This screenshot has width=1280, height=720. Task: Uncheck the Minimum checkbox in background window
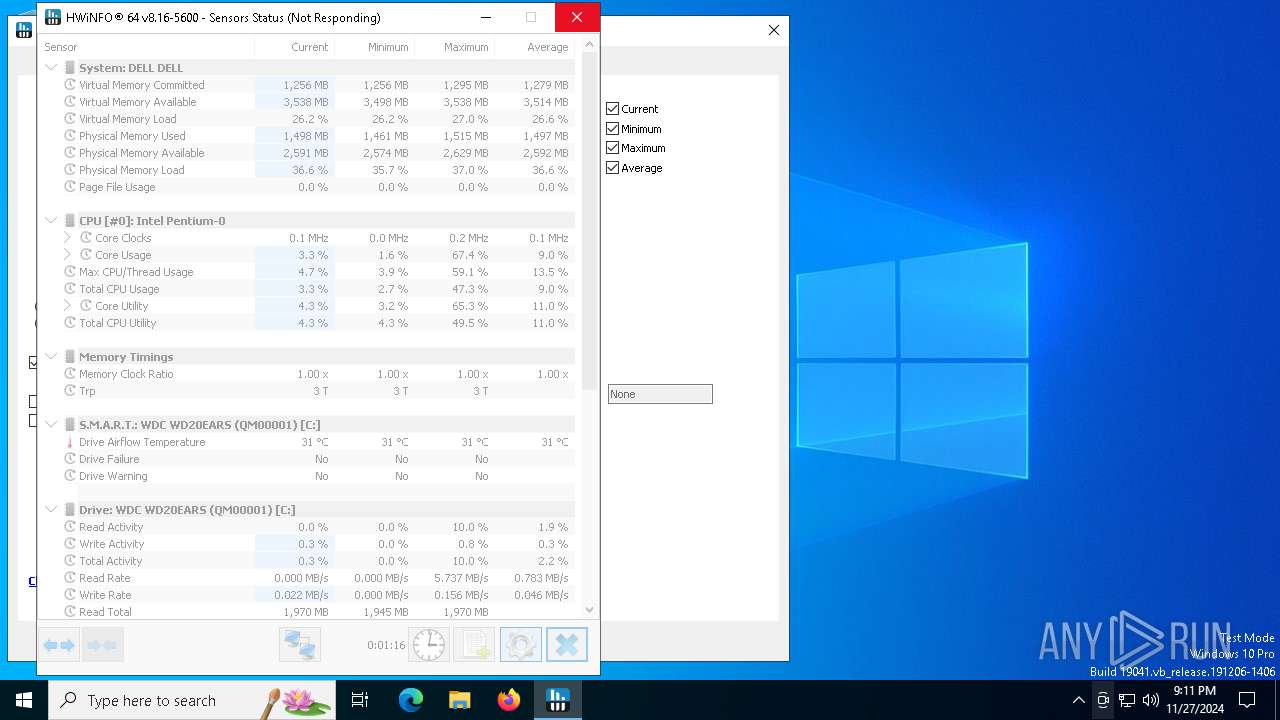coord(613,129)
